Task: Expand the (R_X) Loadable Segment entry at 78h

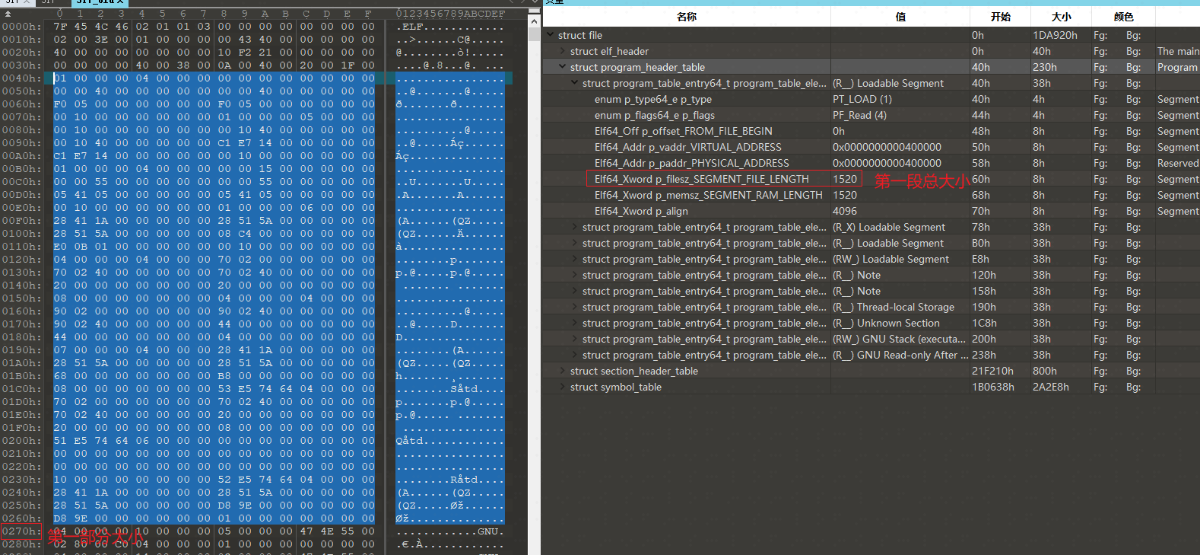Action: (x=576, y=227)
